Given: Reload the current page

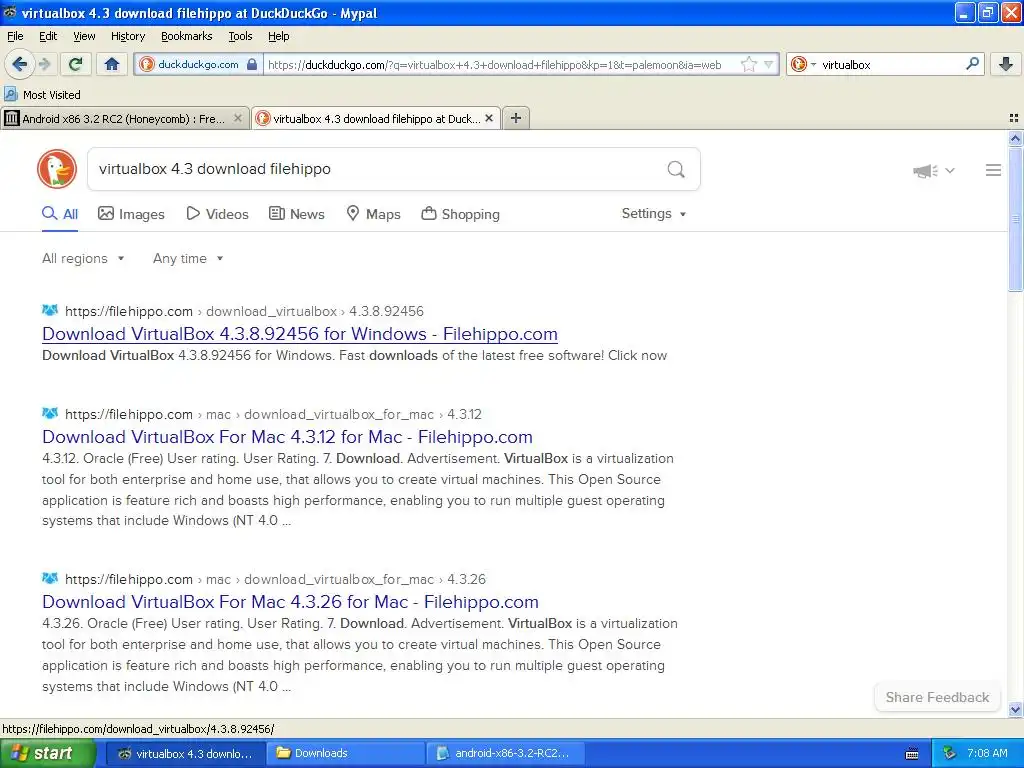Looking at the screenshot, I should (x=76, y=64).
